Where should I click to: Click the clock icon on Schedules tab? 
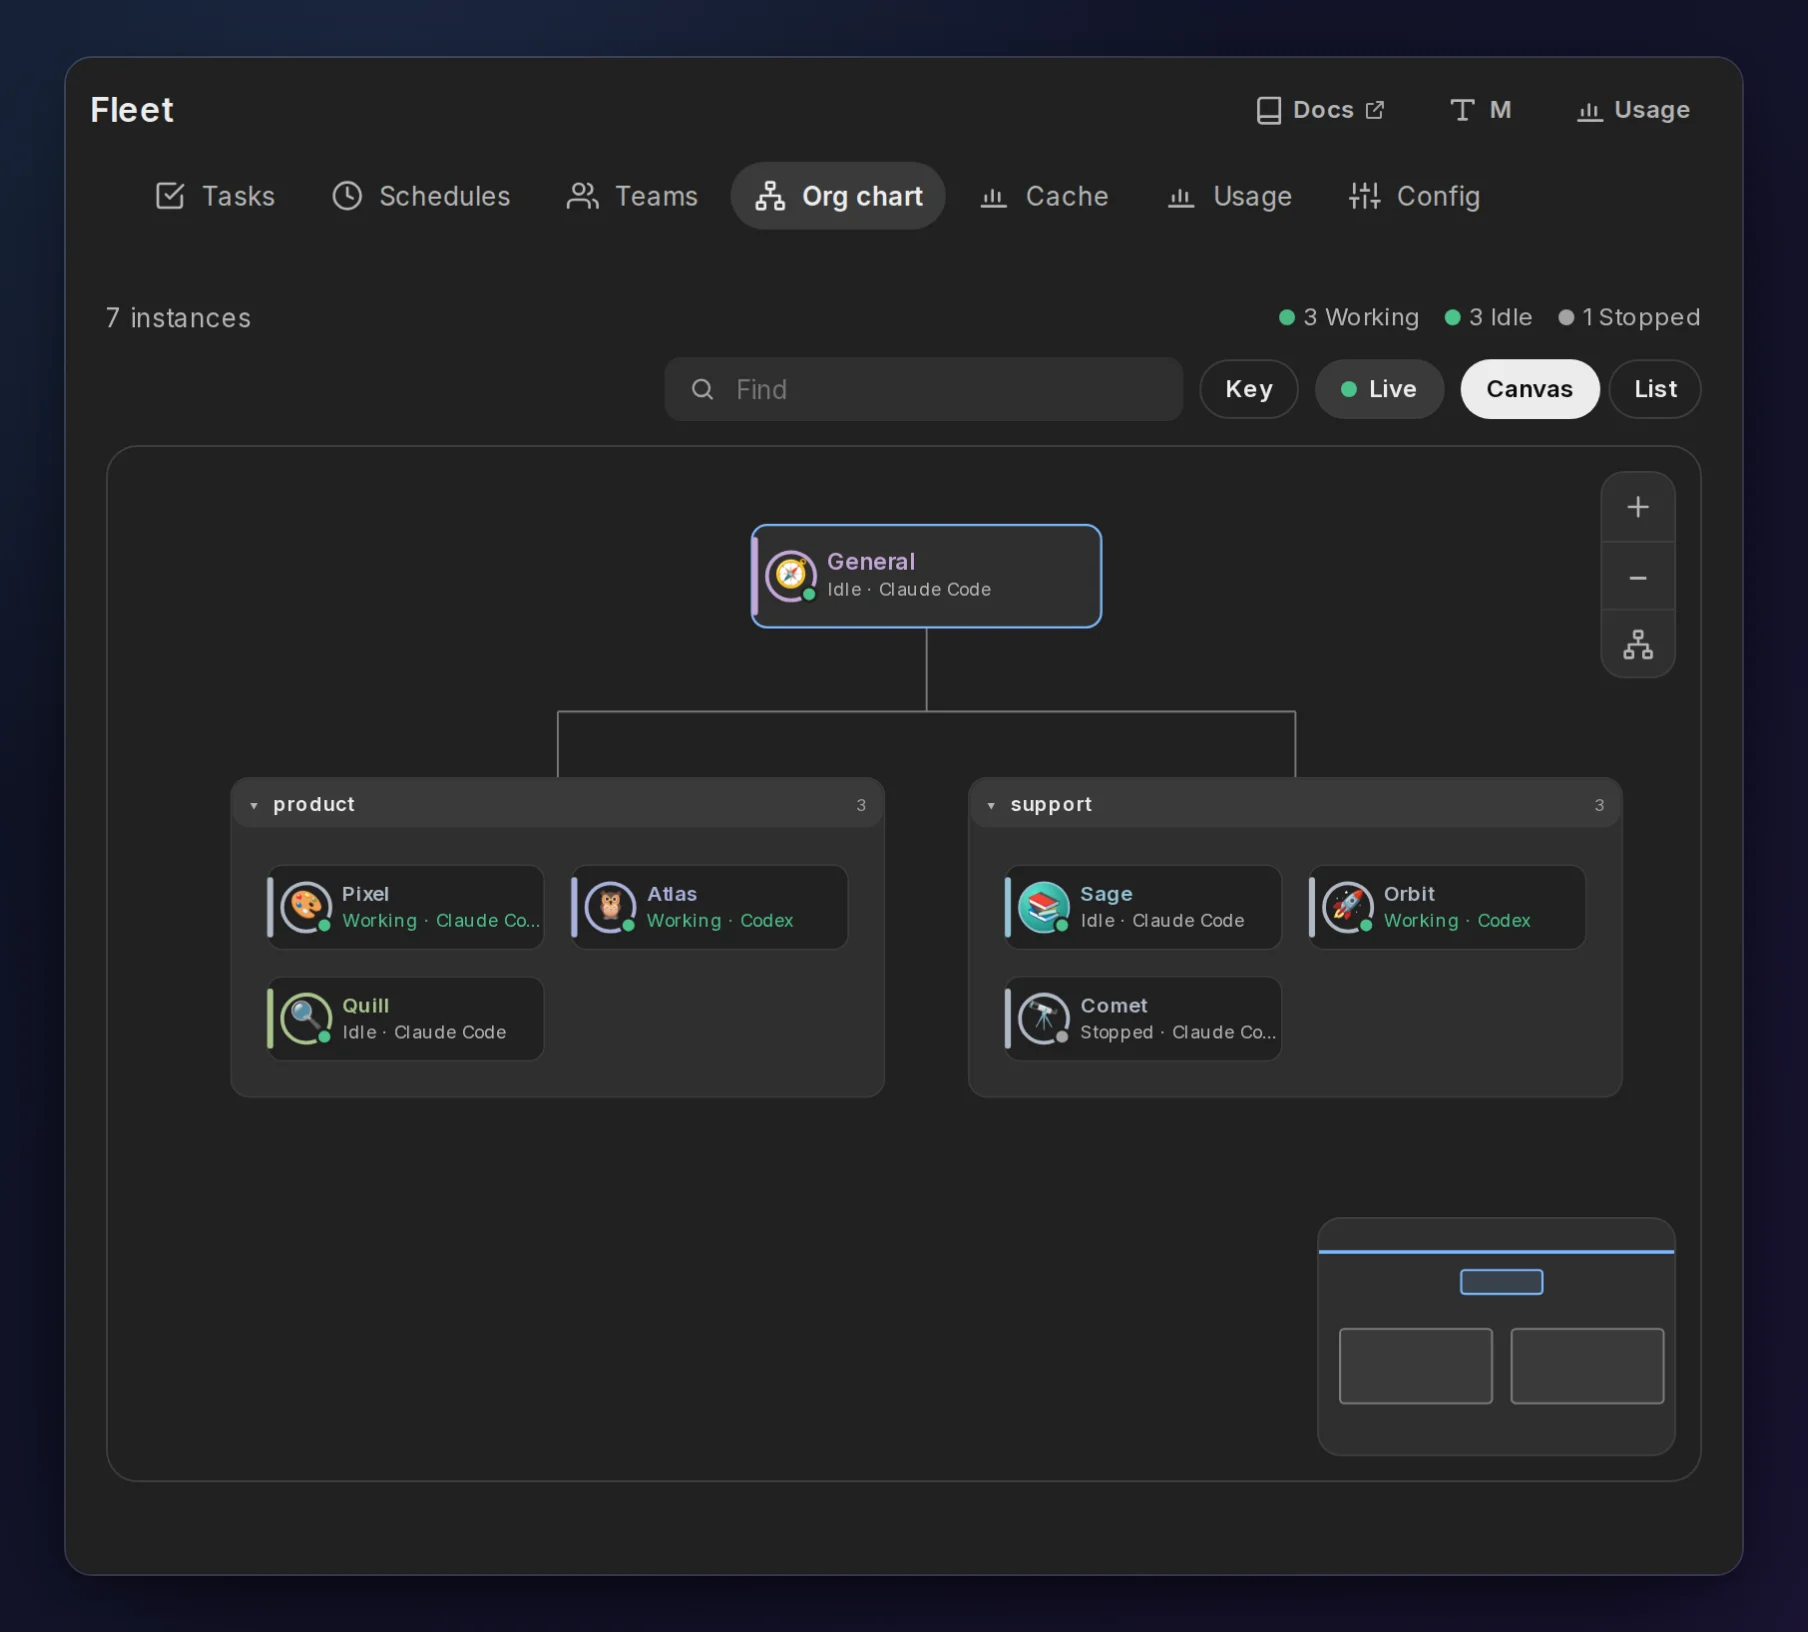pos(347,196)
